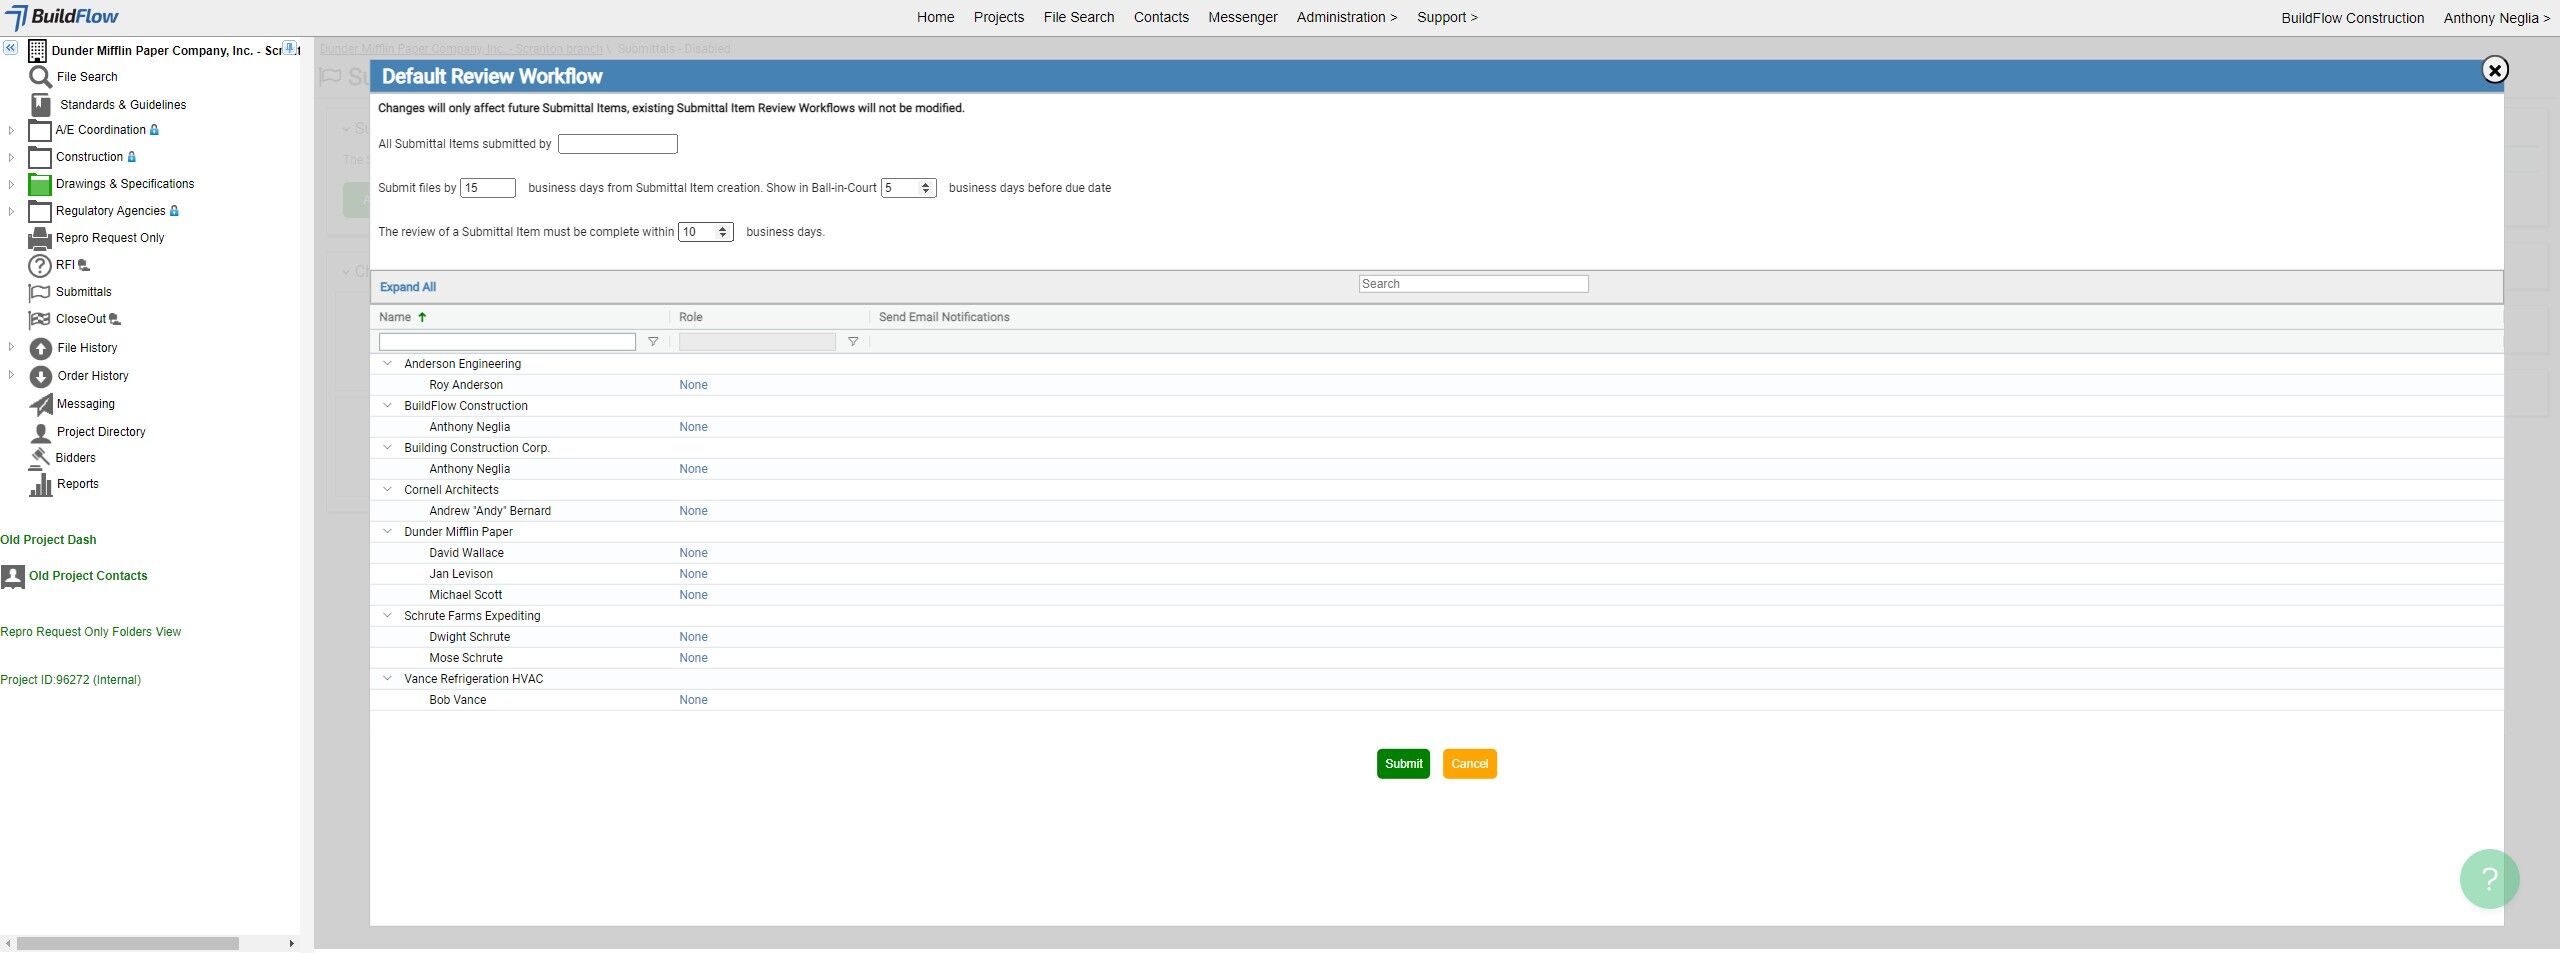
Task: Expand the Construction folder in sidebar
Action: 11,158
